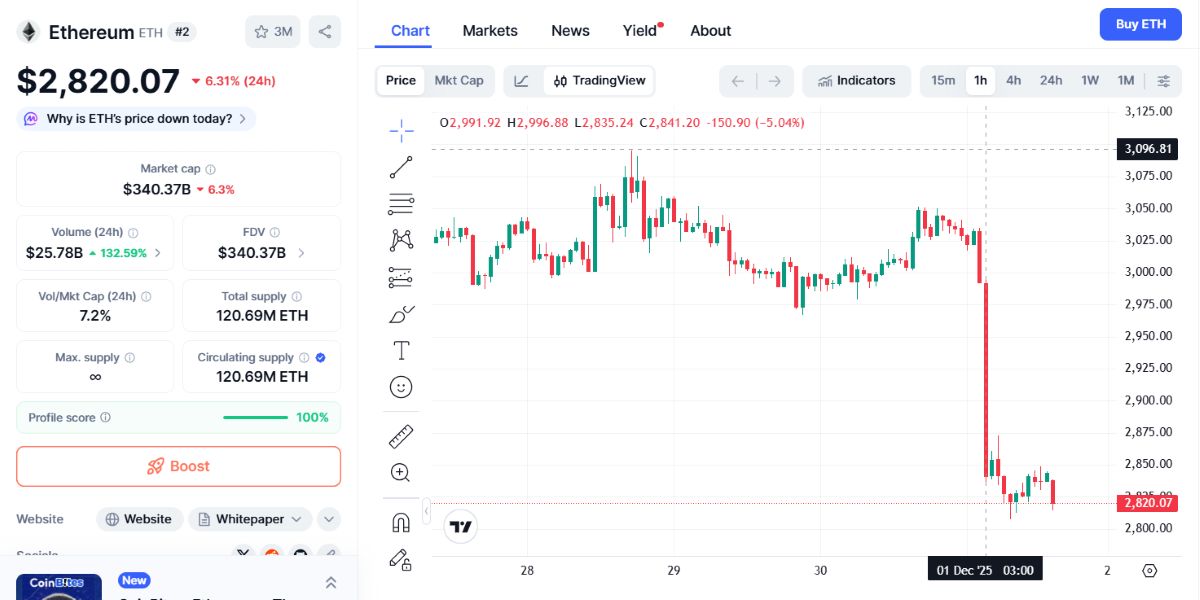
Task: Redo with the right arrow button
Action: [775, 81]
